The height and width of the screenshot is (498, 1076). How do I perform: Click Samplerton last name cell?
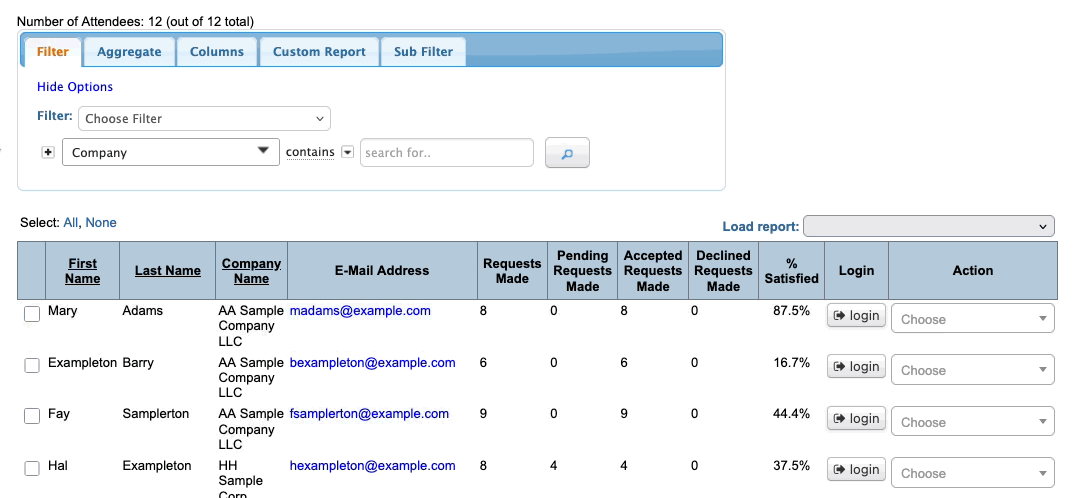pos(155,414)
